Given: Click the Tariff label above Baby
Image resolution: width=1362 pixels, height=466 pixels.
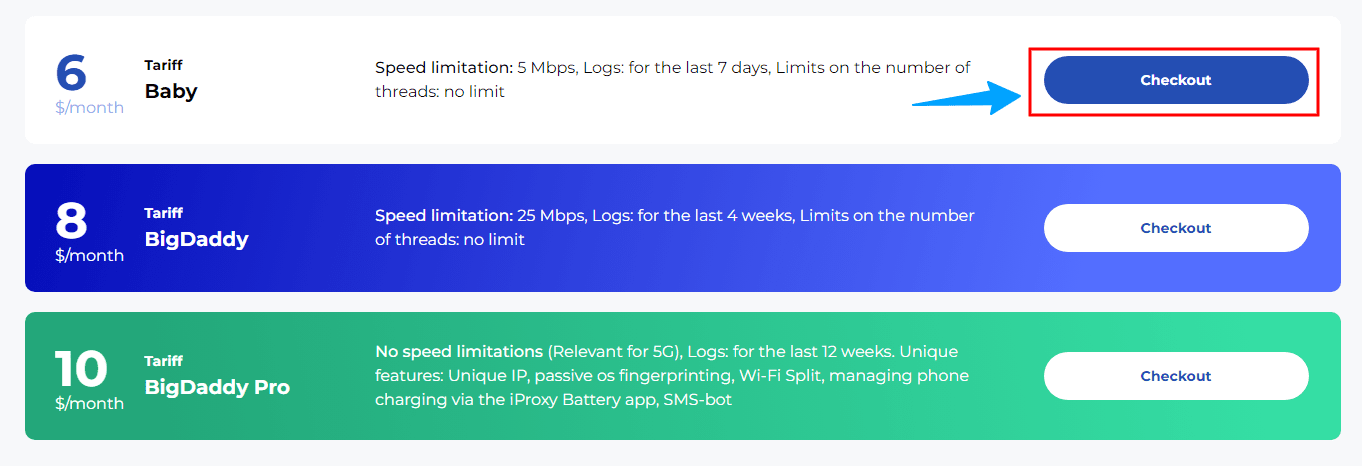Looking at the screenshot, I should [163, 65].
